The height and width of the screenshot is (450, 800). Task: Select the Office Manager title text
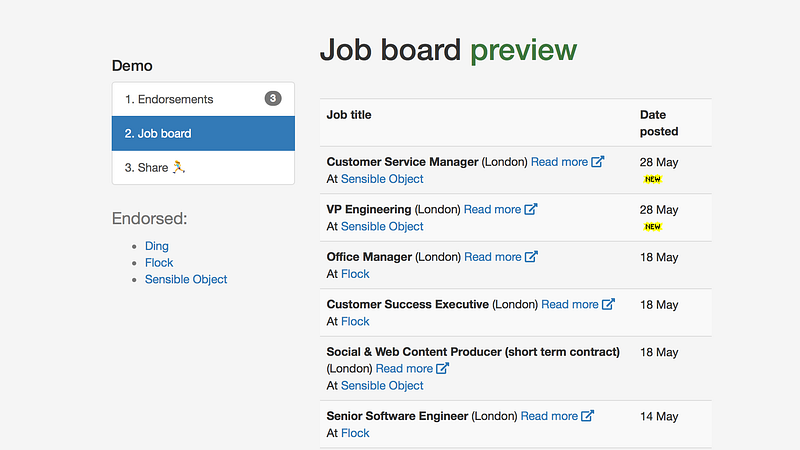(369, 257)
